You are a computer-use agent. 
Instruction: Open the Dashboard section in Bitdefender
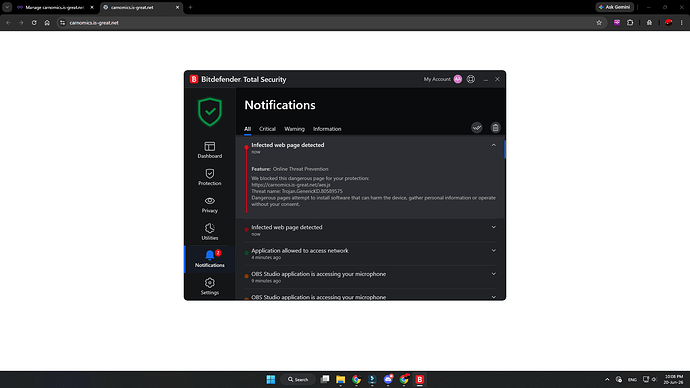(x=209, y=150)
